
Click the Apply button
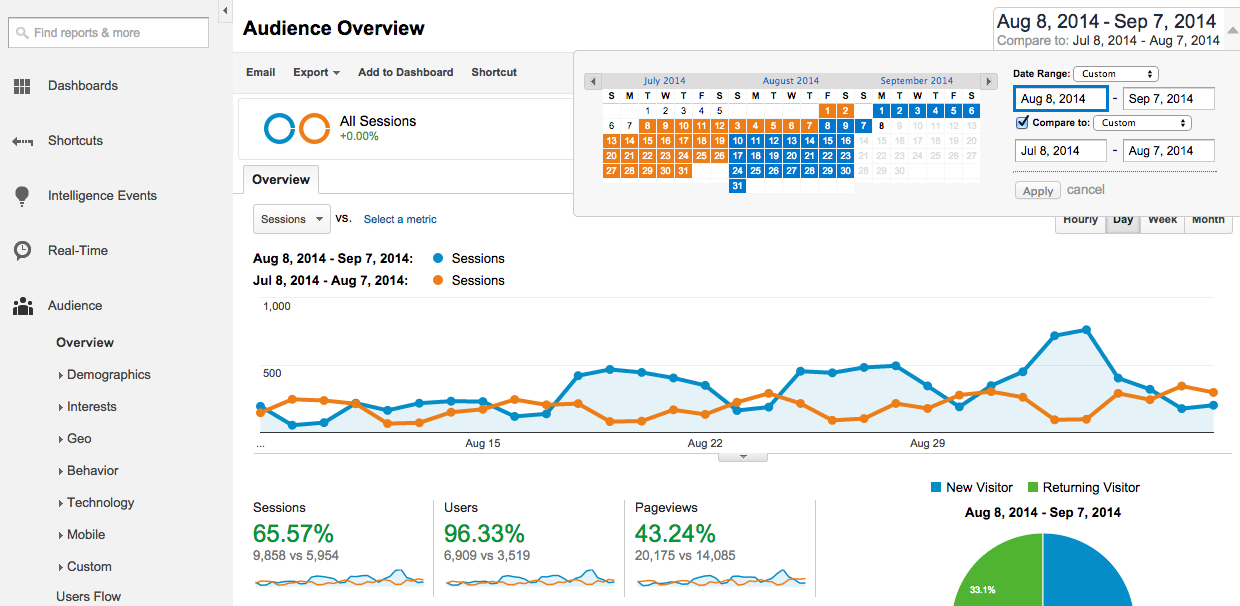[x=1037, y=191]
